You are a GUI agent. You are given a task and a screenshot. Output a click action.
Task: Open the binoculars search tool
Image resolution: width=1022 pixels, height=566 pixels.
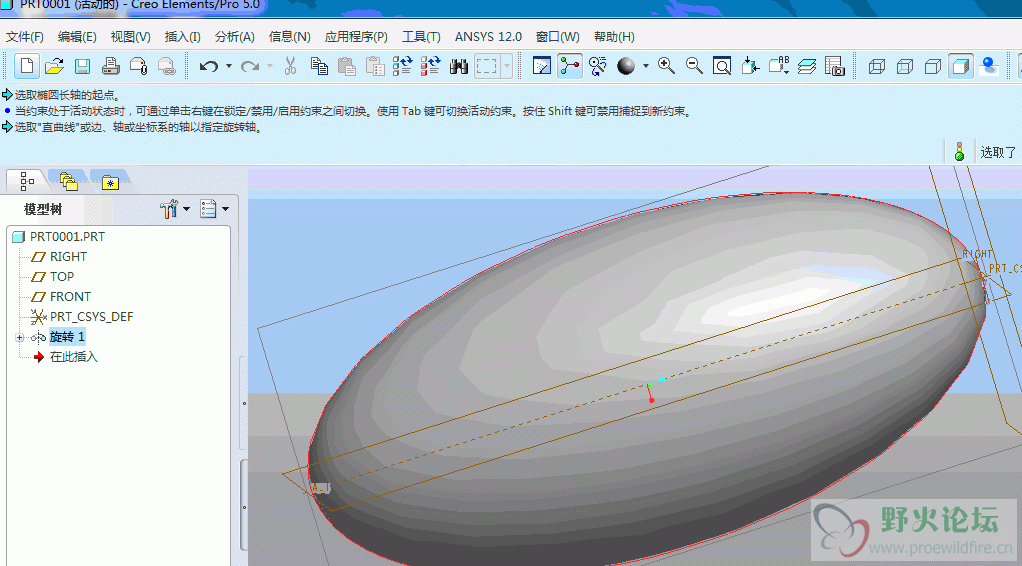click(x=459, y=66)
